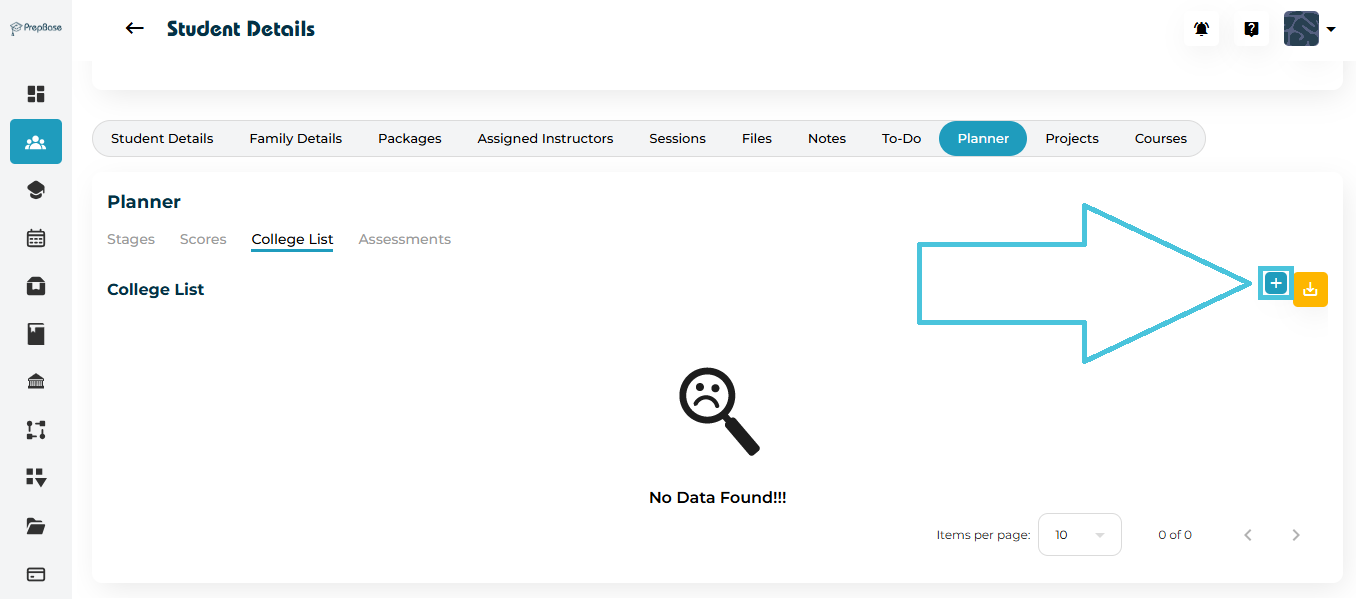Open the Family Details tab
The width and height of the screenshot is (1356, 599).
click(x=295, y=139)
